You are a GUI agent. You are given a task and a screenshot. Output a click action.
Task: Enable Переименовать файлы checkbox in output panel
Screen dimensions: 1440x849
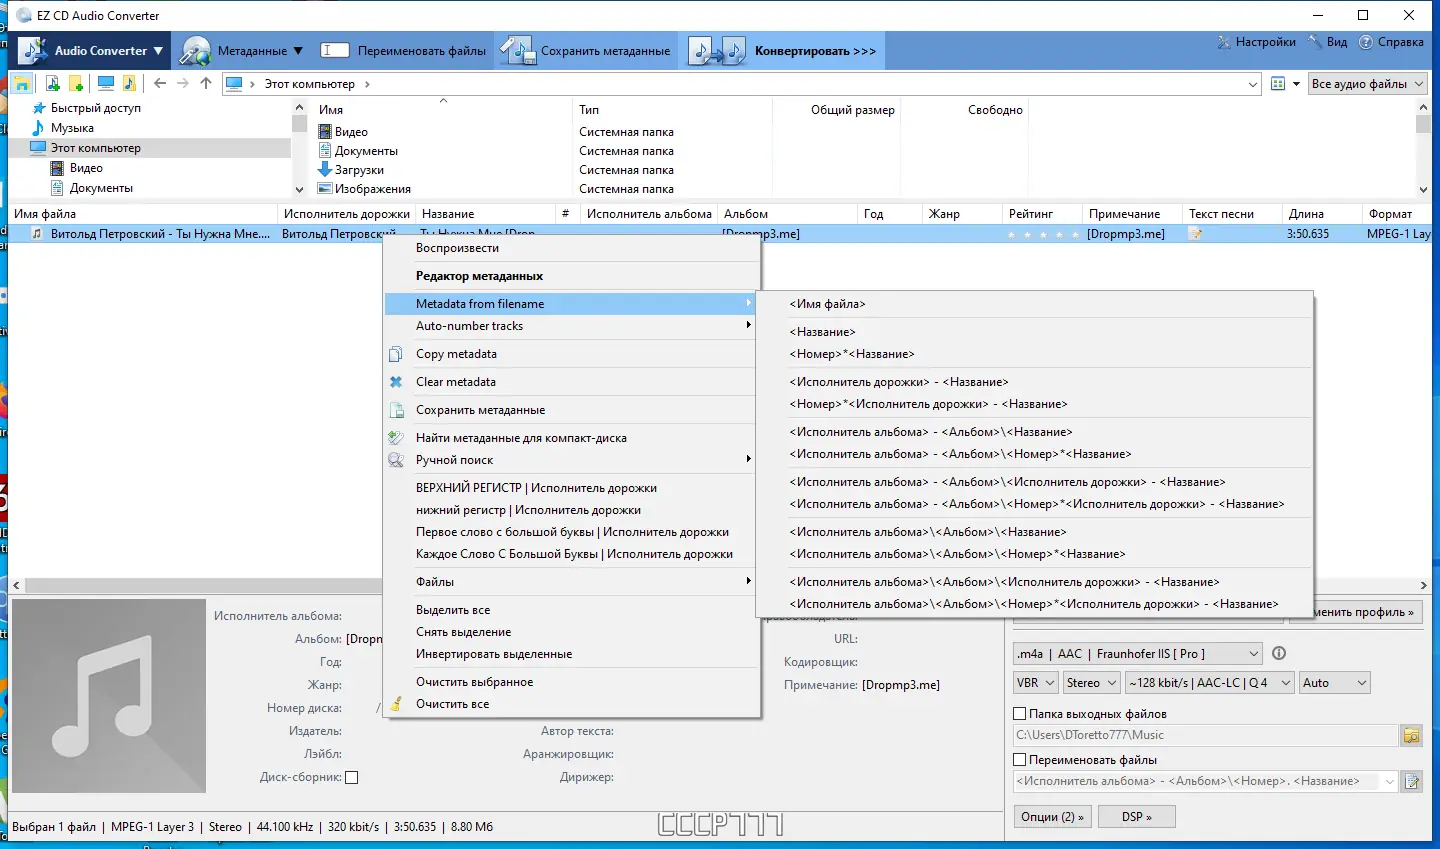point(1020,760)
